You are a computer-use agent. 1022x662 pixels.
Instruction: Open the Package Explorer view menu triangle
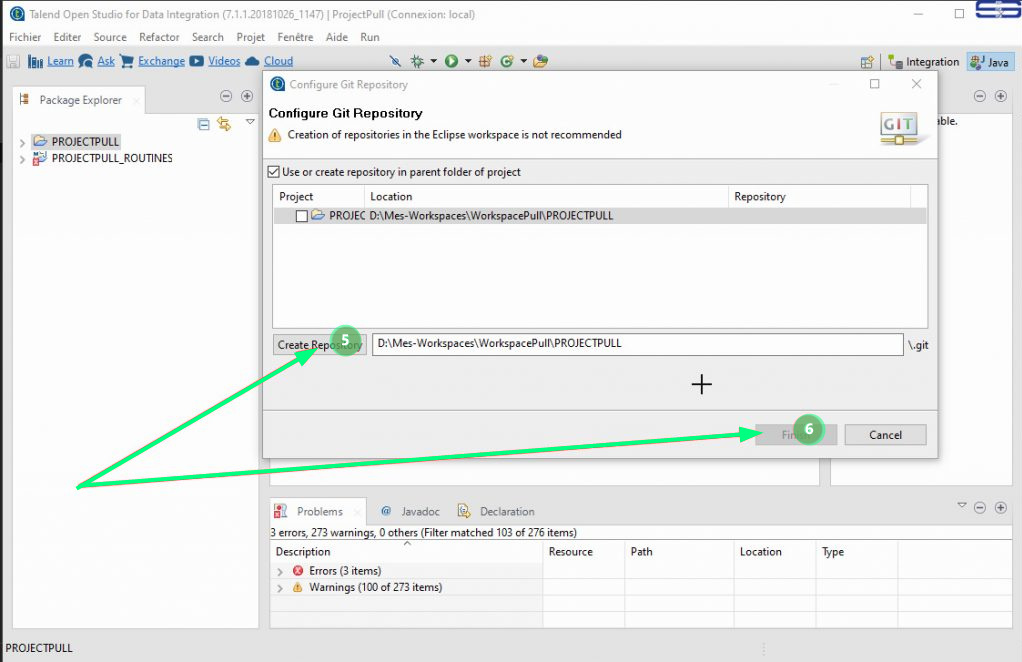pyautogui.click(x=250, y=122)
